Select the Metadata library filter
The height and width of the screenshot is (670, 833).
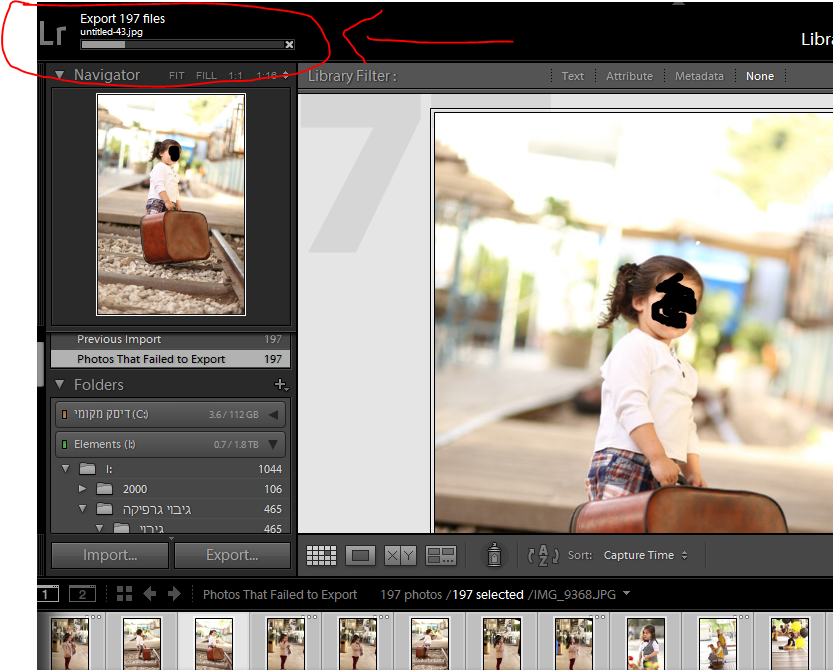coord(699,76)
